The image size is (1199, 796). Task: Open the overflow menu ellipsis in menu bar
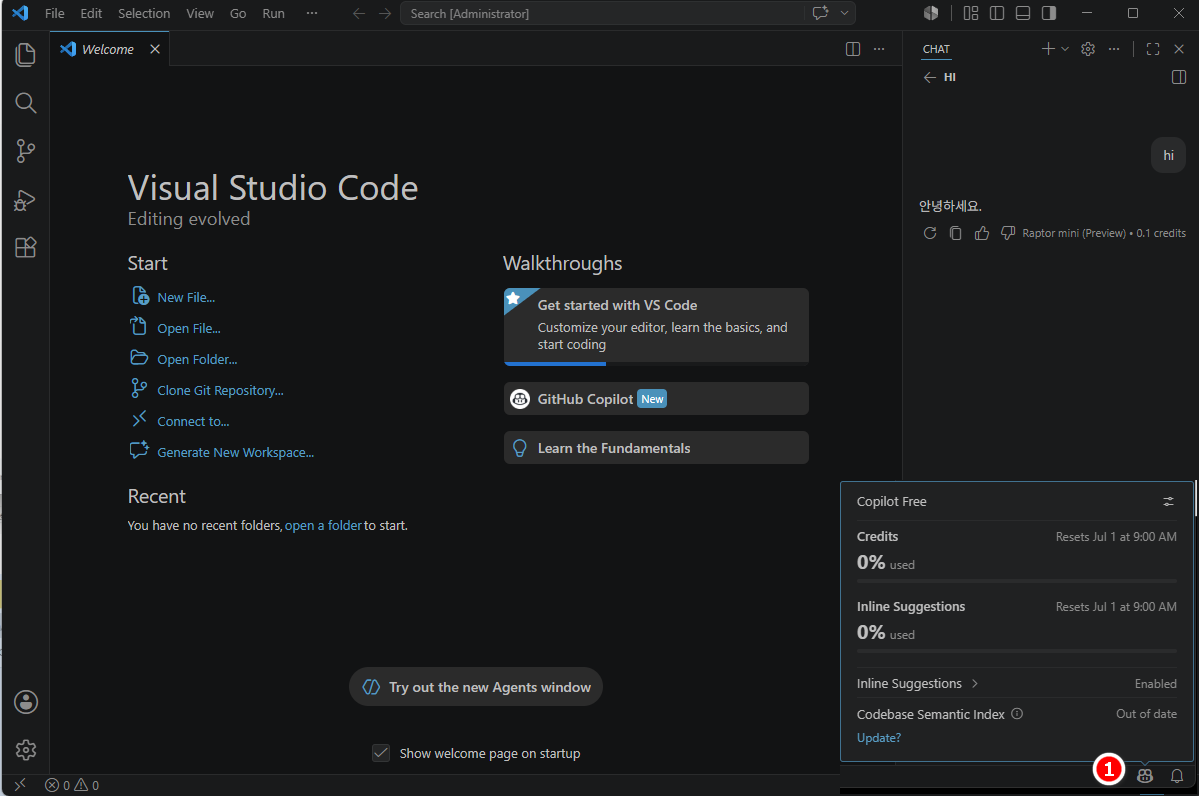[x=312, y=13]
